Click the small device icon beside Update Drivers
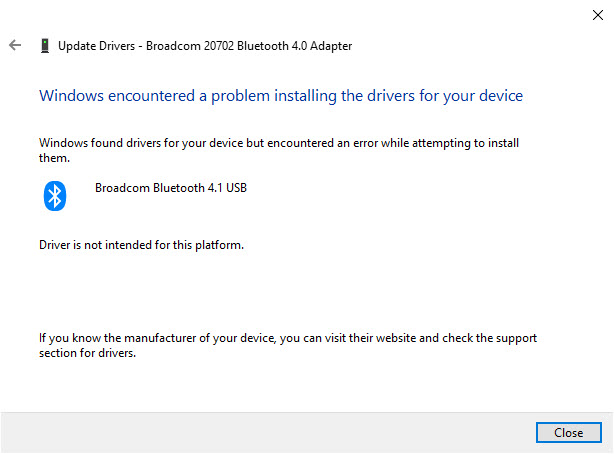 [44, 45]
